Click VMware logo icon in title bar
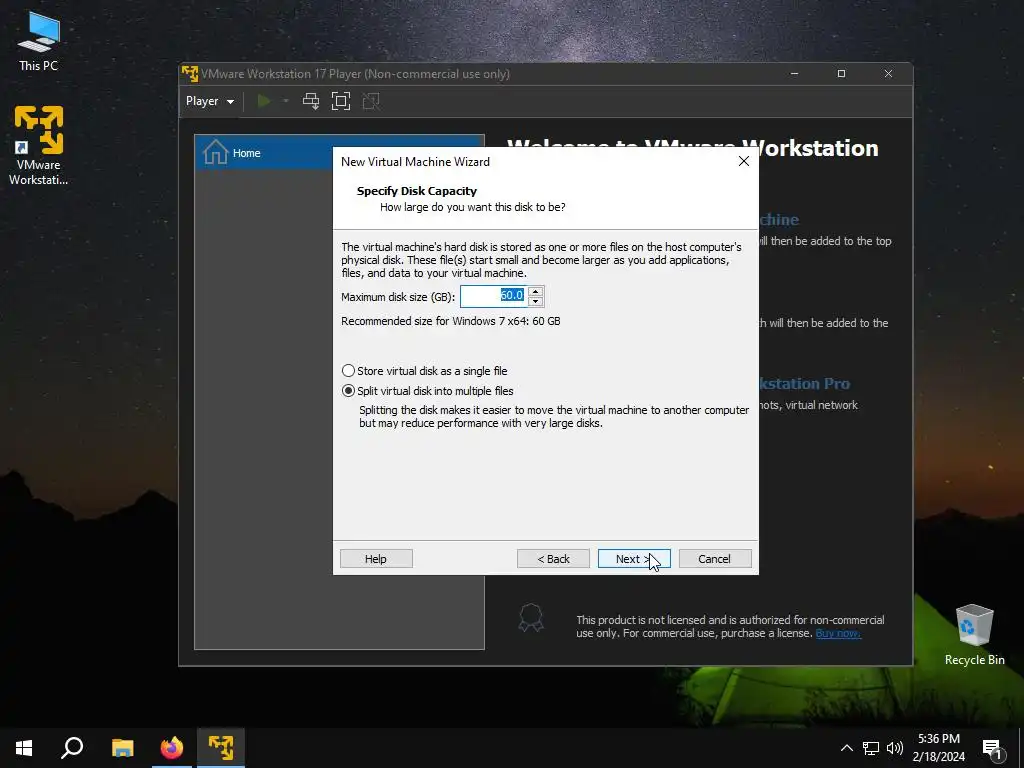This screenshot has width=1024, height=768. tap(190, 74)
